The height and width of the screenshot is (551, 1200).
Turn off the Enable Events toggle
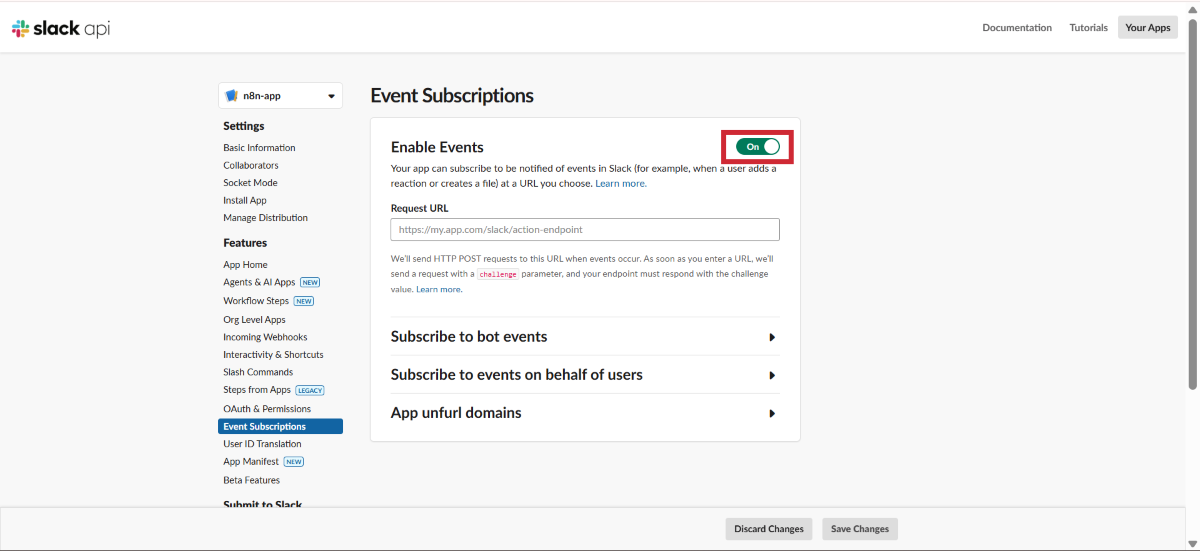pos(758,147)
